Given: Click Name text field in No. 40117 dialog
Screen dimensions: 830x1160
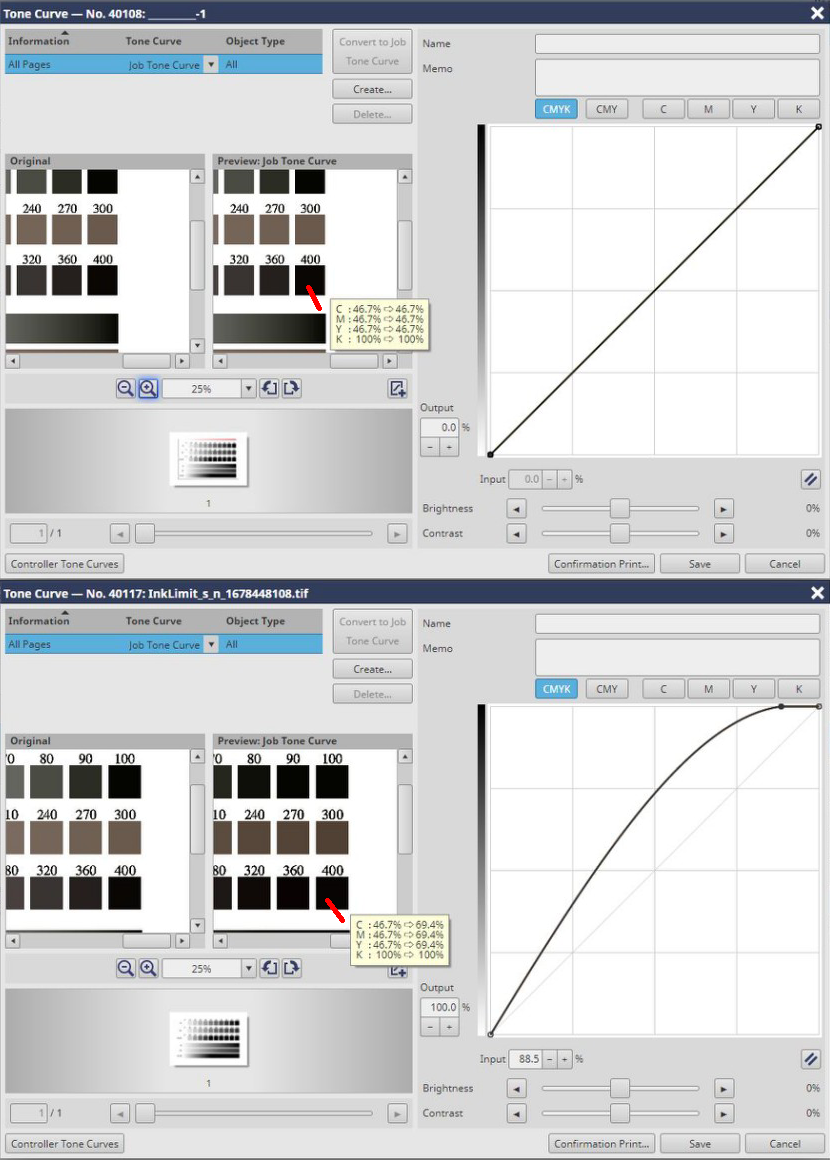Looking at the screenshot, I should click(677, 624).
